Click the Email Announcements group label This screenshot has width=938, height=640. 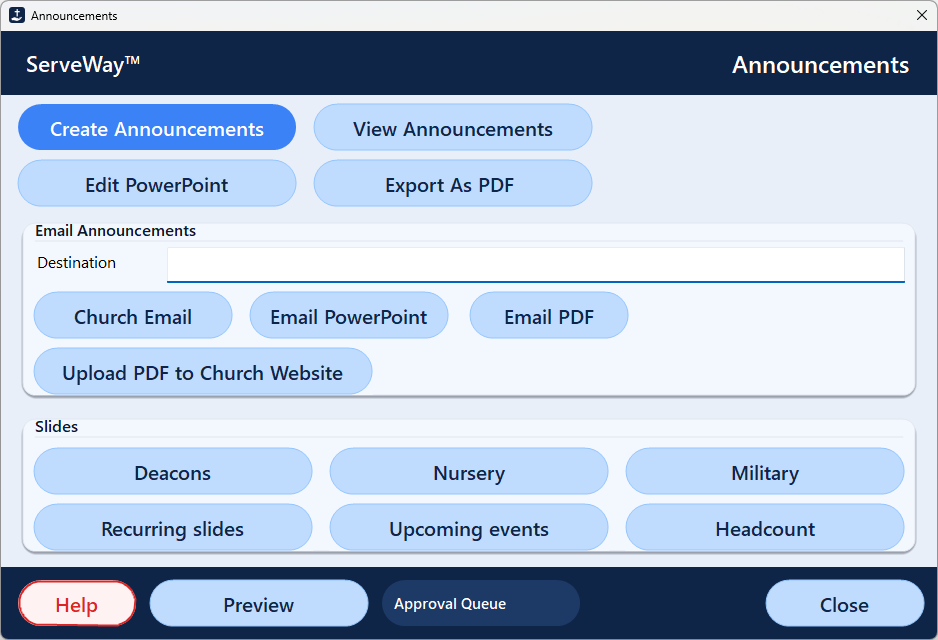pyautogui.click(x=115, y=231)
